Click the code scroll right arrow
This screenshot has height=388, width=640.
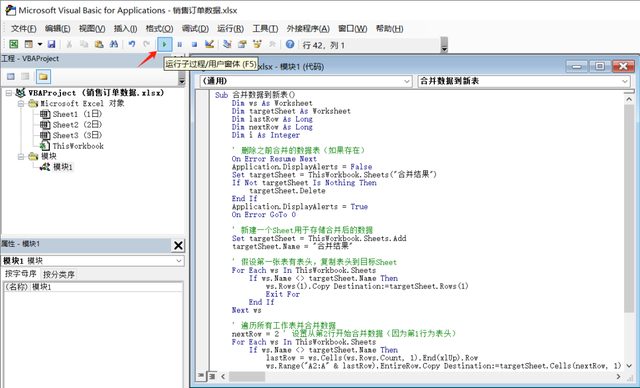(x=618, y=377)
